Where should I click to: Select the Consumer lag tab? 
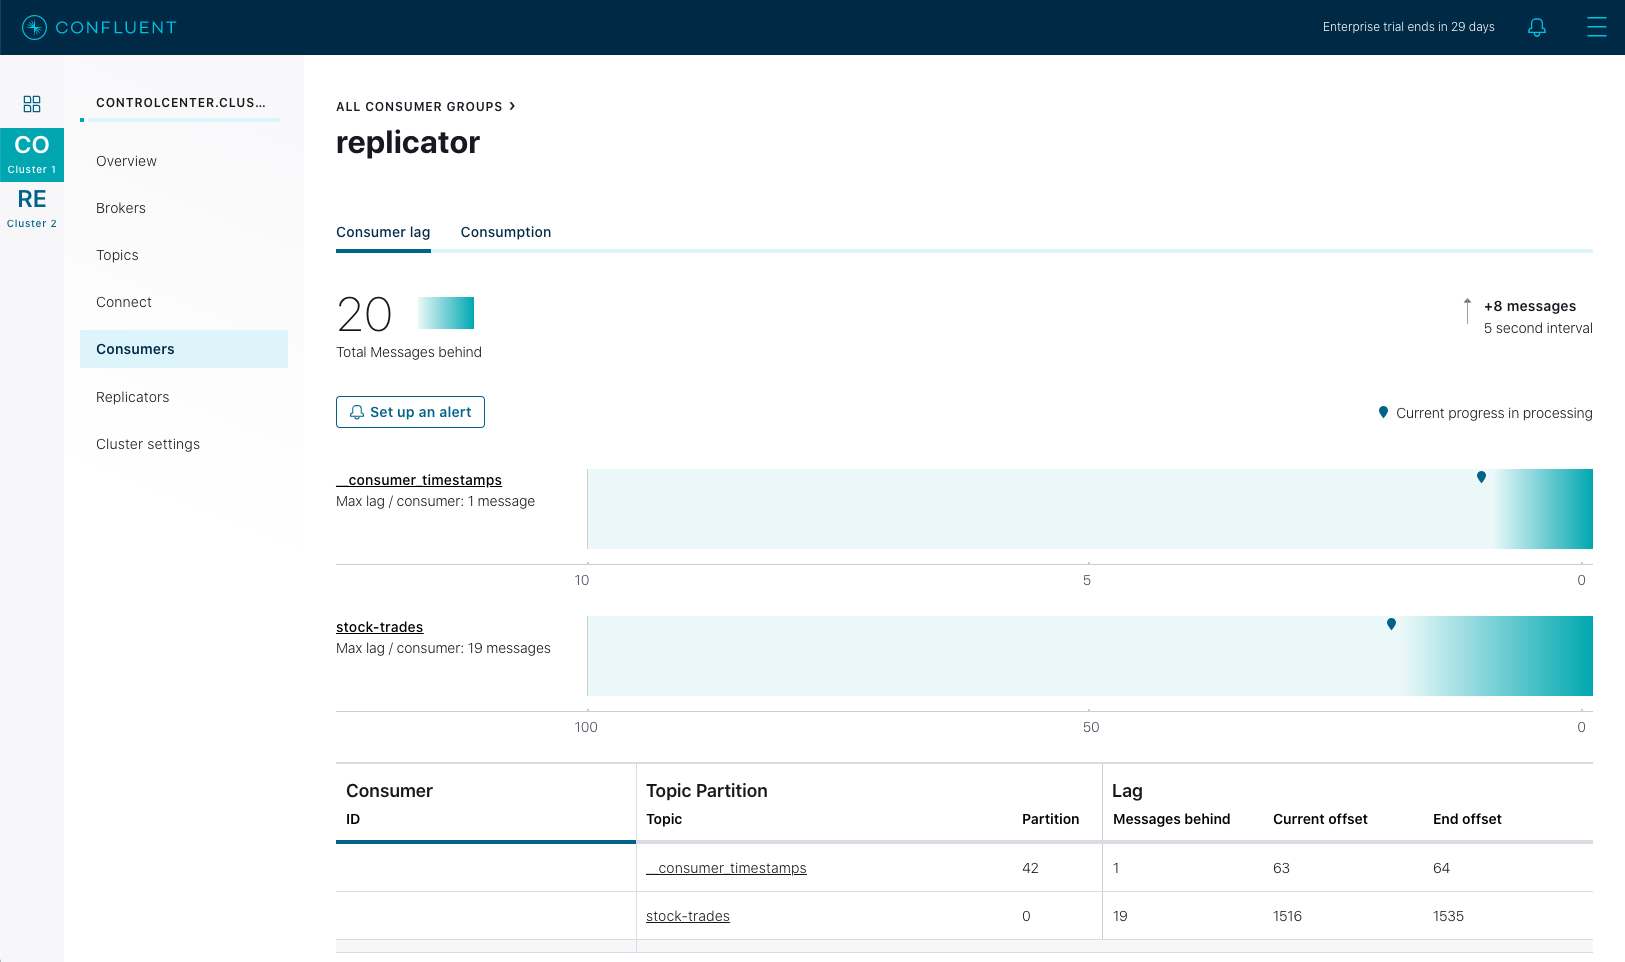pyautogui.click(x=383, y=232)
